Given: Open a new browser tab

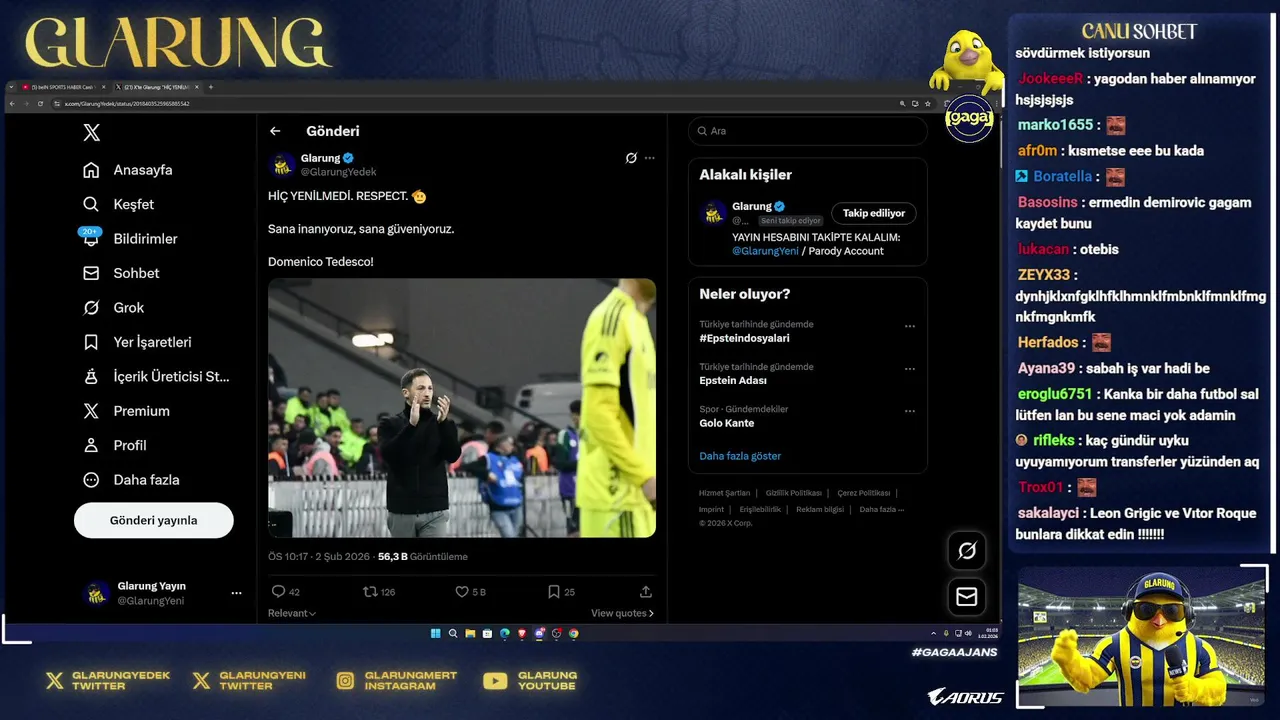Looking at the screenshot, I should [211, 87].
